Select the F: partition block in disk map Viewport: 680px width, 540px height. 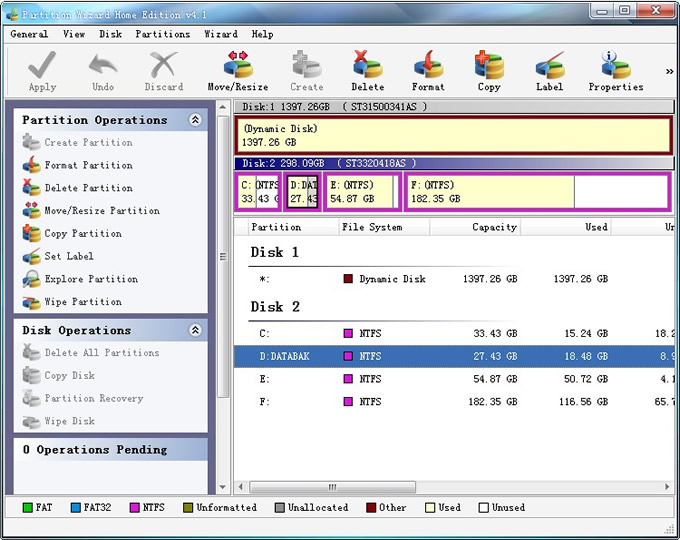pyautogui.click(x=538, y=192)
